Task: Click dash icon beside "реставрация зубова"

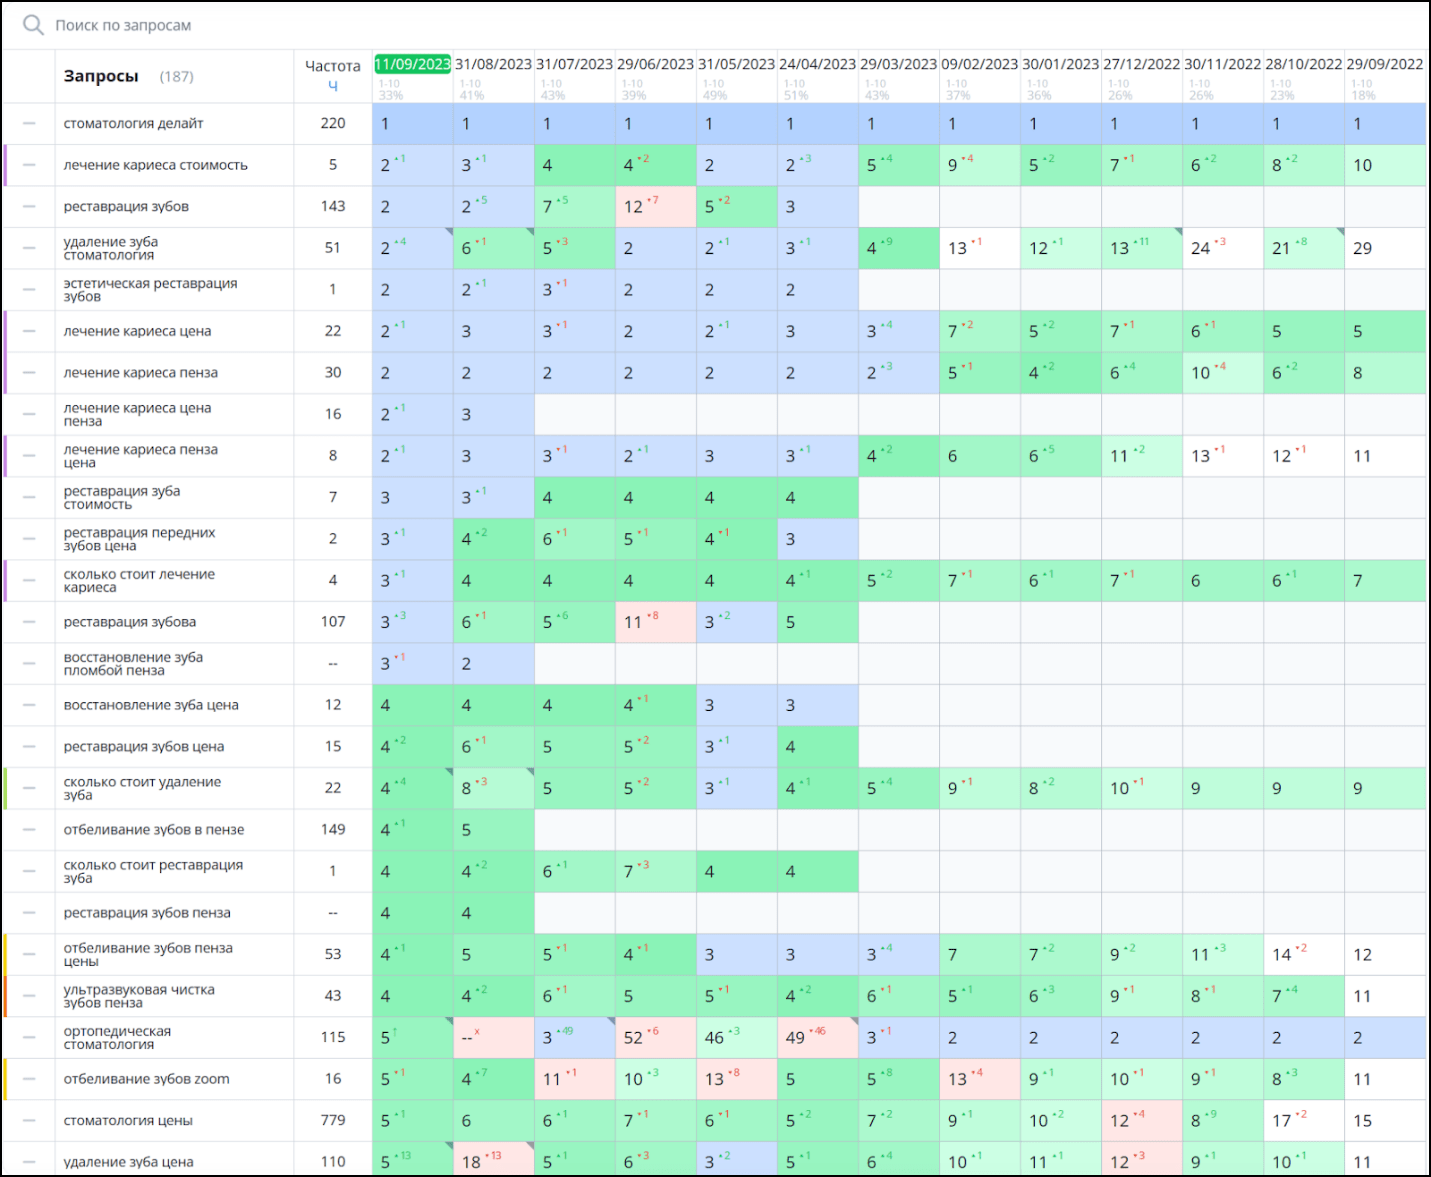Action: pos(29,622)
